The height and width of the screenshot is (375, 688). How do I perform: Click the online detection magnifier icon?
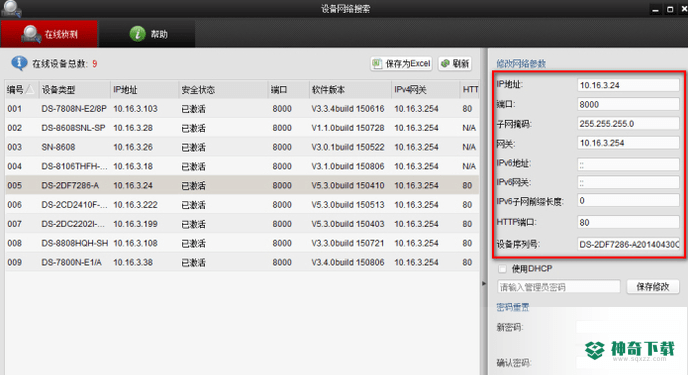tap(31, 34)
